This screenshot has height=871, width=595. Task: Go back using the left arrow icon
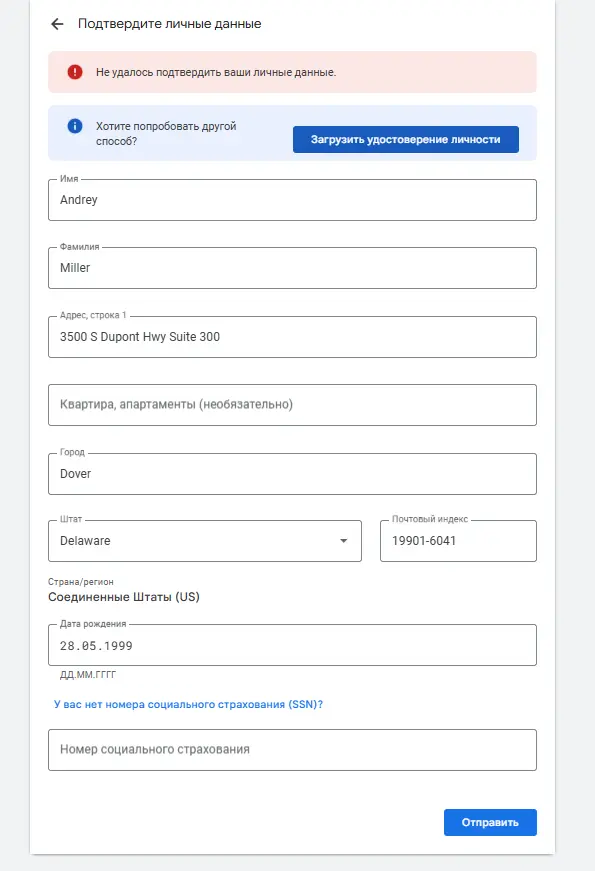click(x=57, y=24)
